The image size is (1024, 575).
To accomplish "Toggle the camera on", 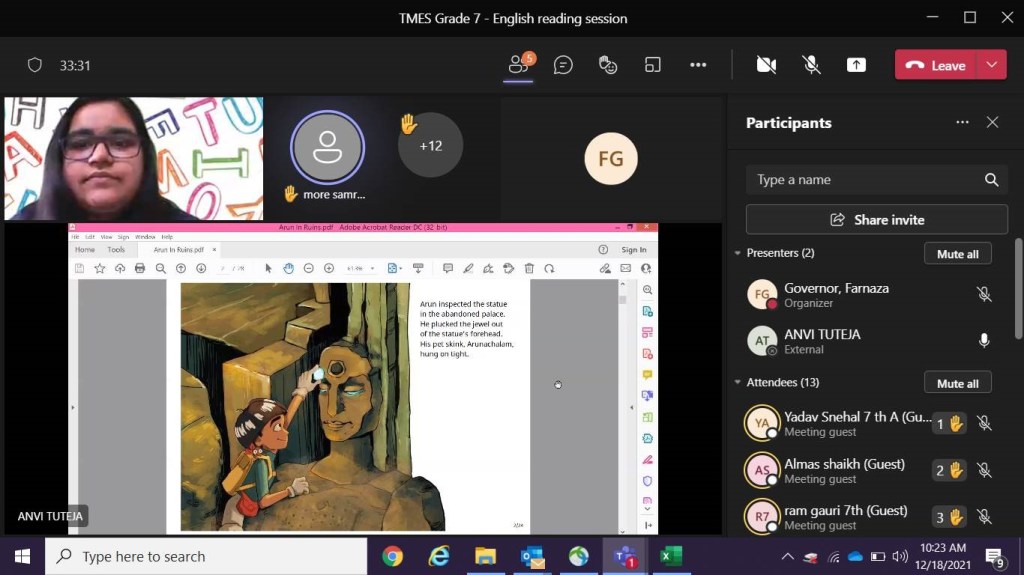I will click(766, 65).
